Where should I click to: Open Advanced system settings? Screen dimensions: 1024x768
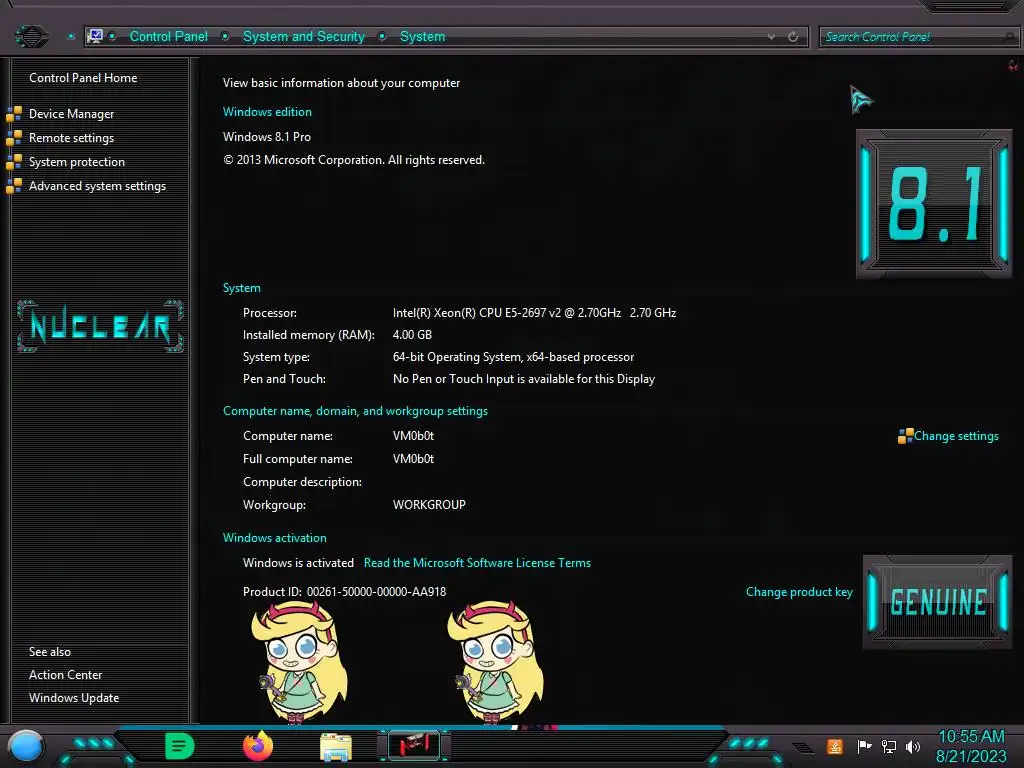[x=97, y=186]
